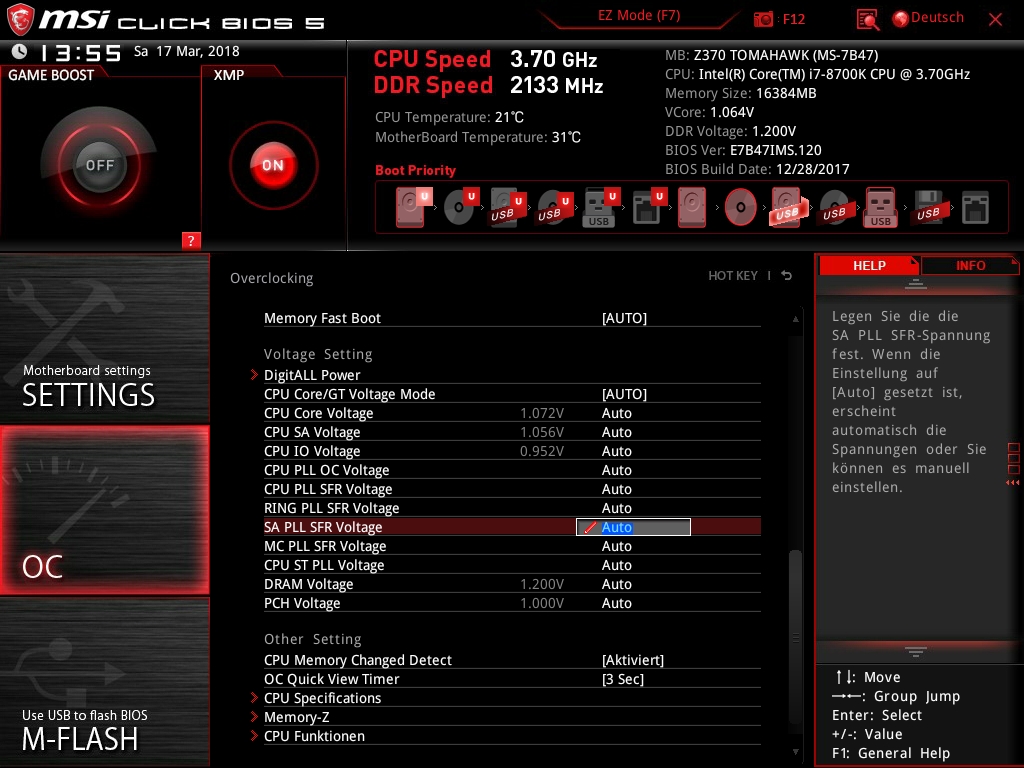The width and height of the screenshot is (1024, 768).
Task: Click the CPU SA Voltage Auto value
Action: point(616,432)
